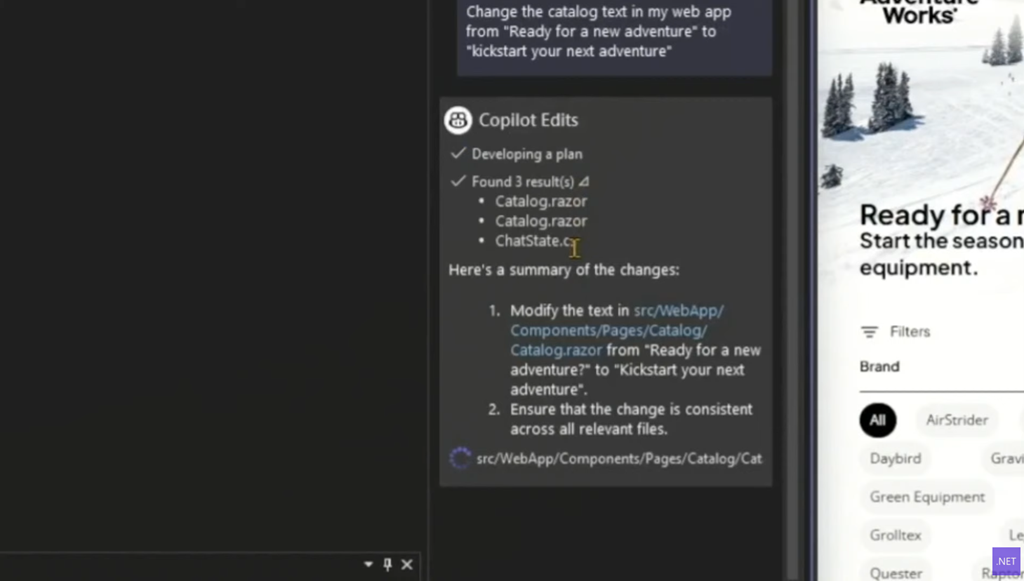The image size is (1024, 581).
Task: Click the Copilot Edits robot icon
Action: [458, 120]
